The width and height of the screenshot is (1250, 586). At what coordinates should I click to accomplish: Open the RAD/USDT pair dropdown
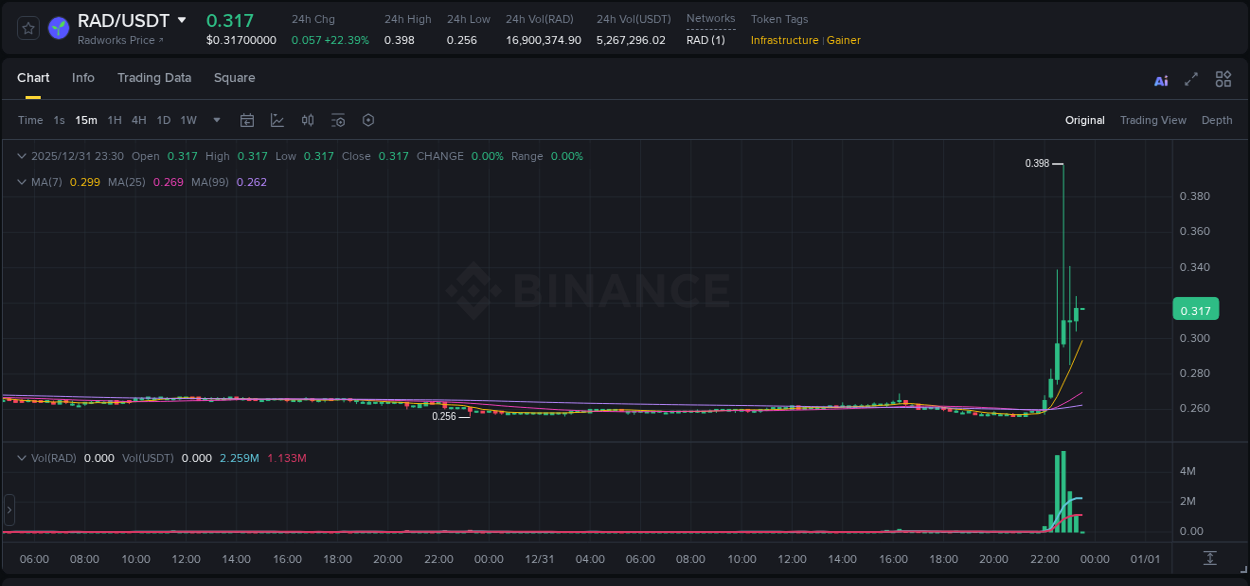click(182, 20)
